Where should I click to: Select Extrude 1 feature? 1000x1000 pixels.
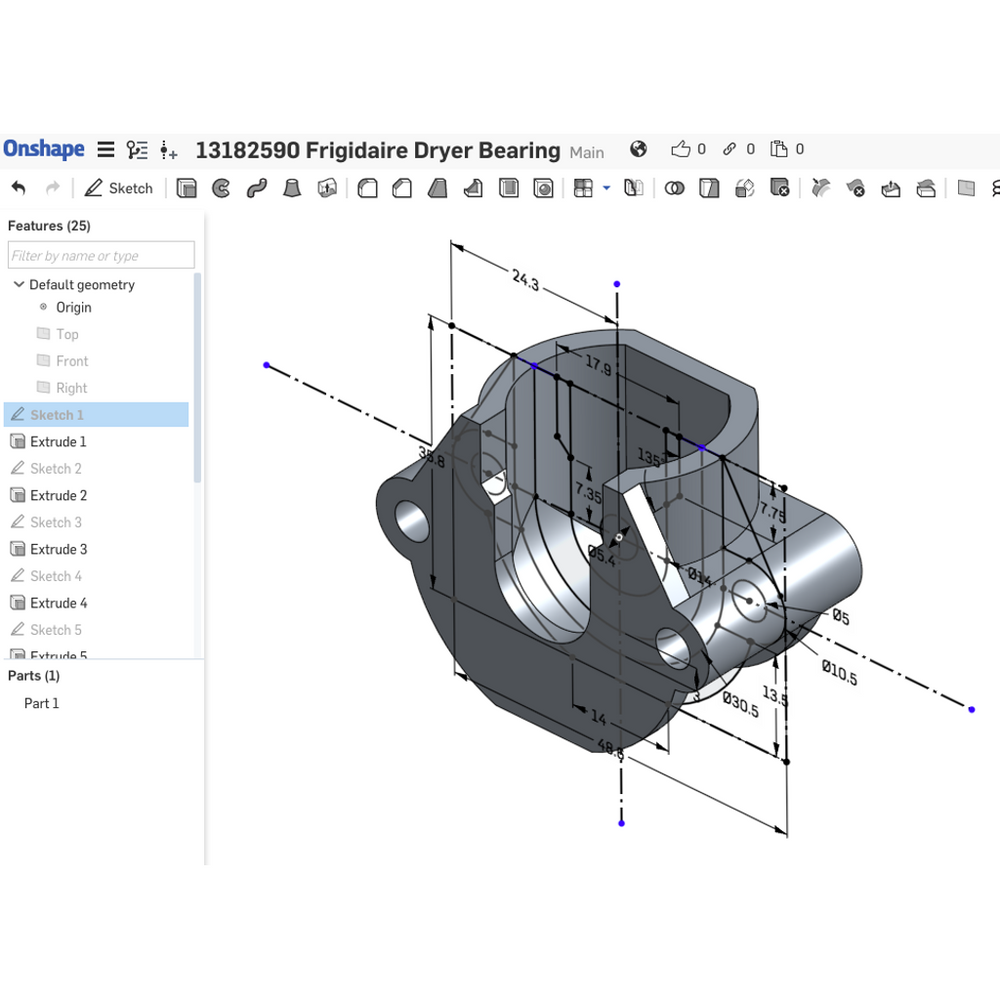[x=57, y=441]
